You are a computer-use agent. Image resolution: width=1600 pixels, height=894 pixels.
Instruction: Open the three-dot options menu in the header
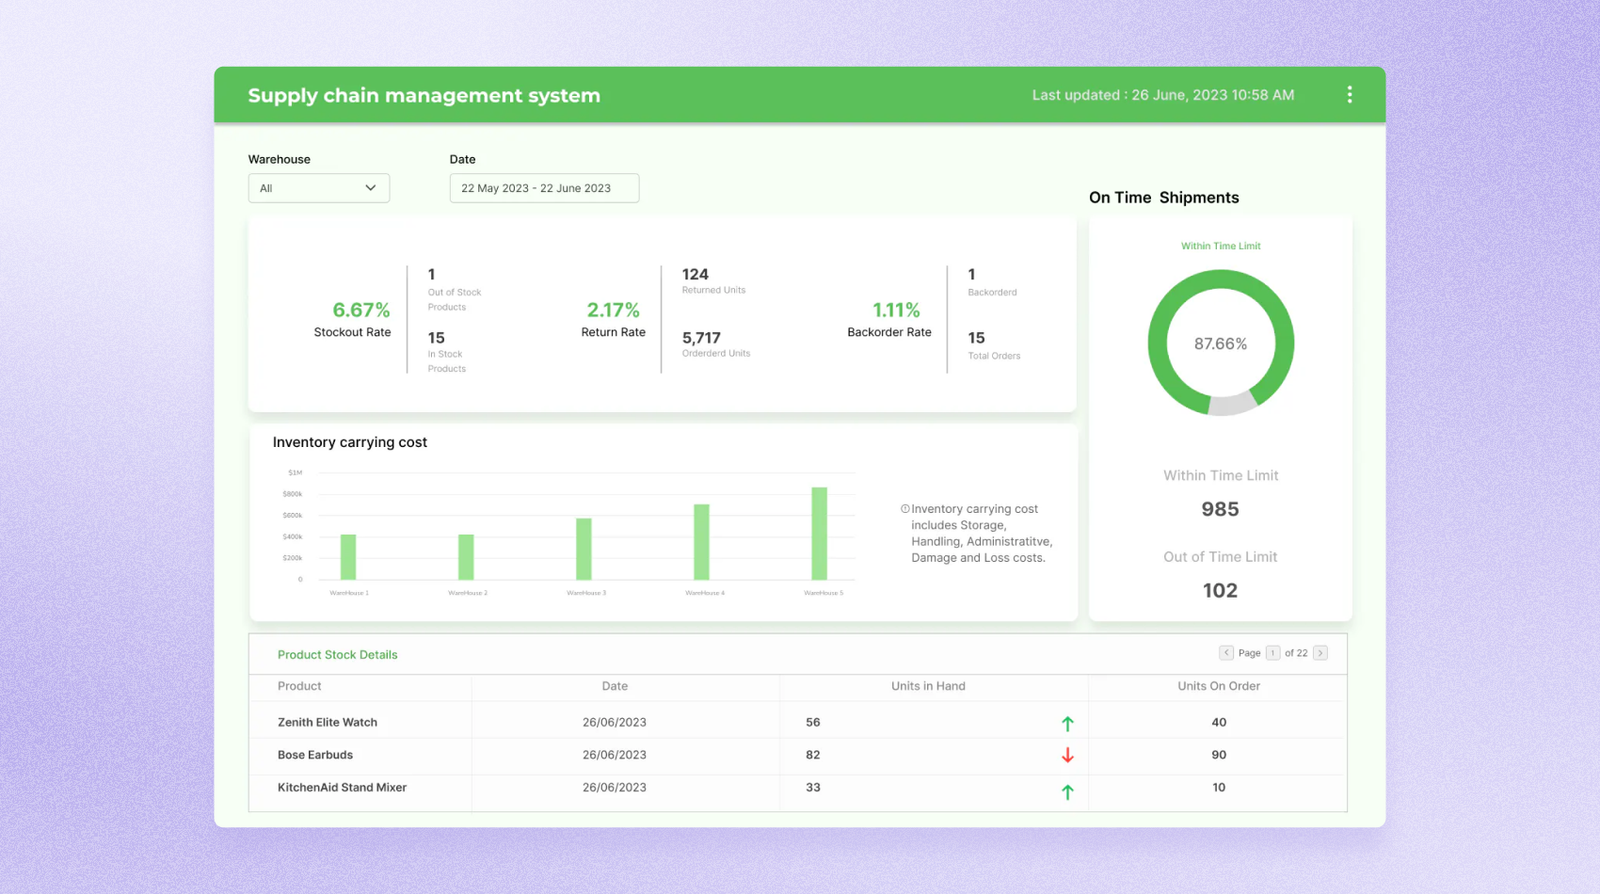(x=1349, y=95)
